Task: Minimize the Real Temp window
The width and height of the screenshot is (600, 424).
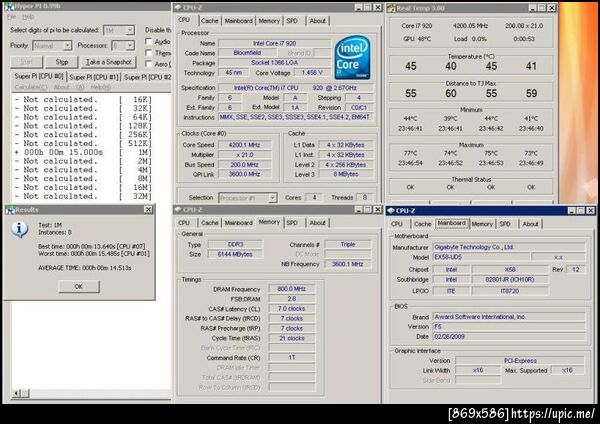Action: (533, 8)
